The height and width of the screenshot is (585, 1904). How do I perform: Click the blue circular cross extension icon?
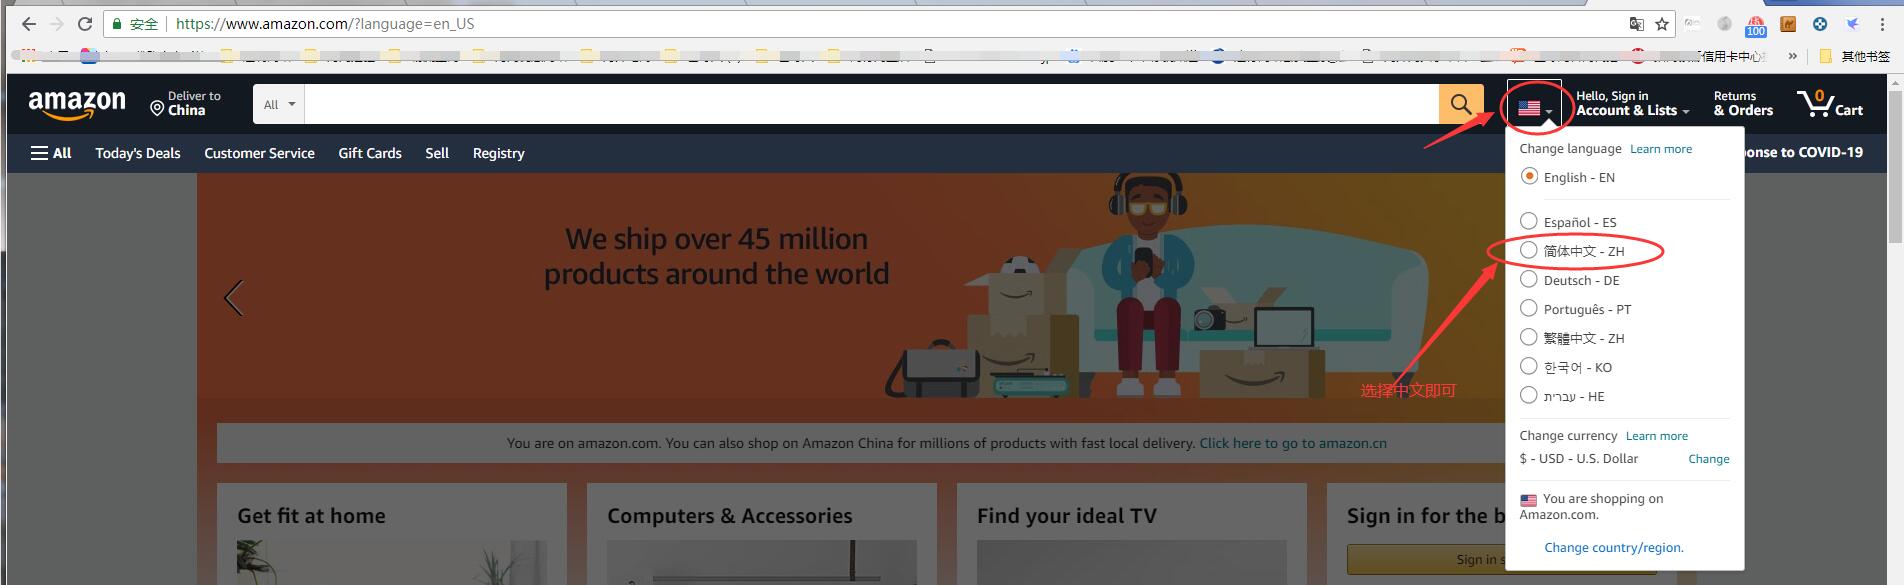click(x=1820, y=24)
